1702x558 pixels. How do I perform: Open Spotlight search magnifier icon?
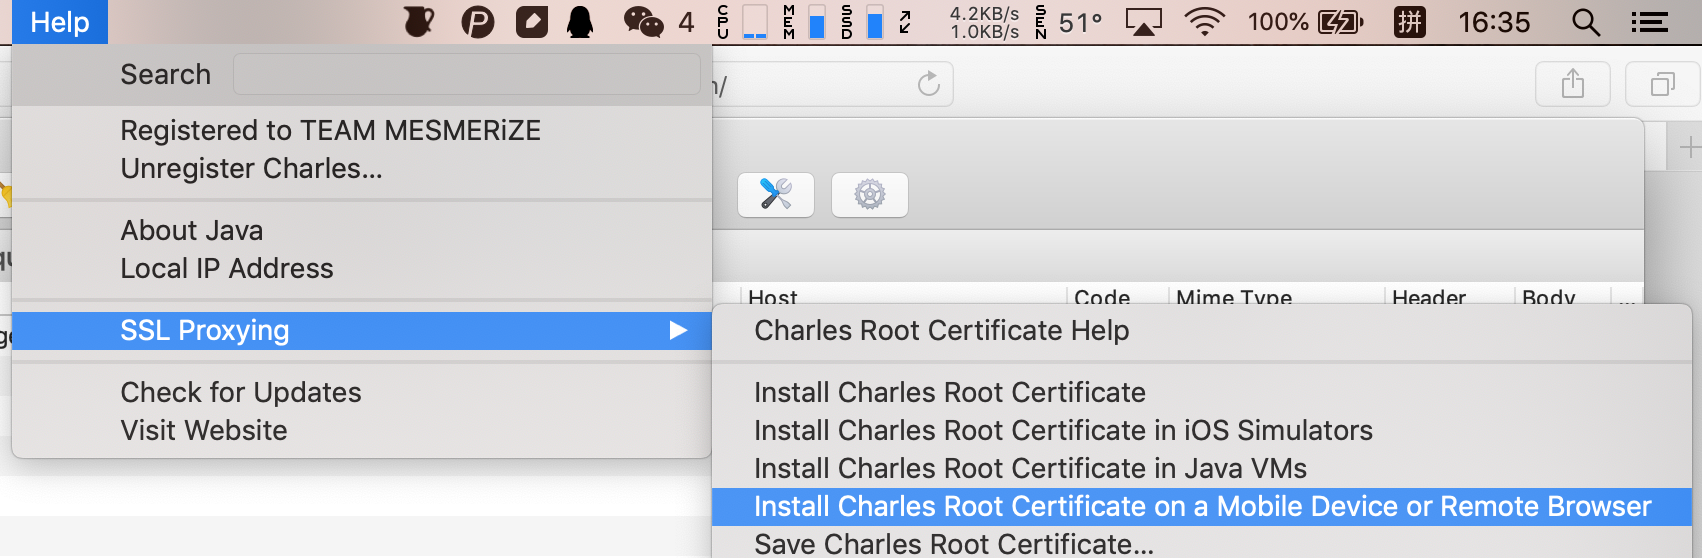[x=1586, y=22]
